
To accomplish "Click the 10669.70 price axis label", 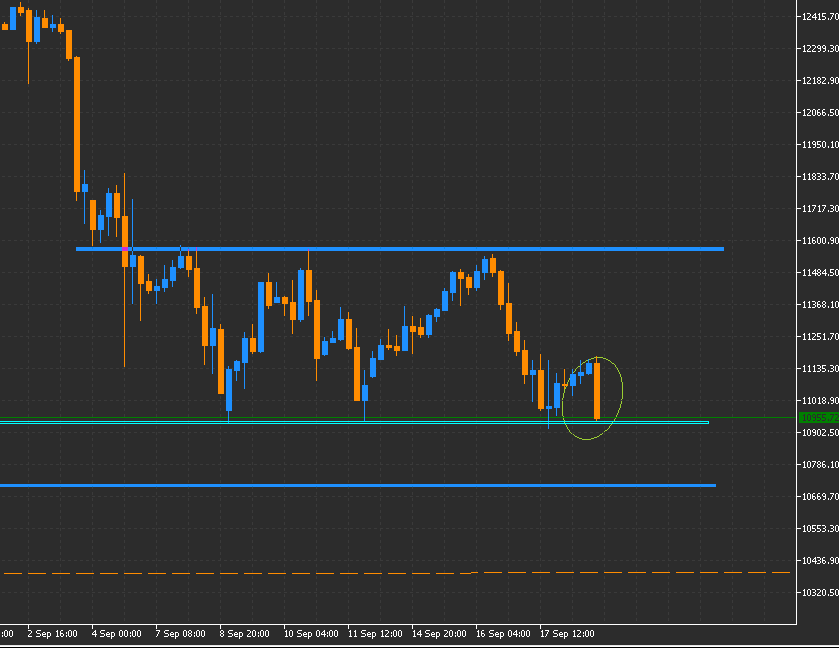I will tap(820, 497).
